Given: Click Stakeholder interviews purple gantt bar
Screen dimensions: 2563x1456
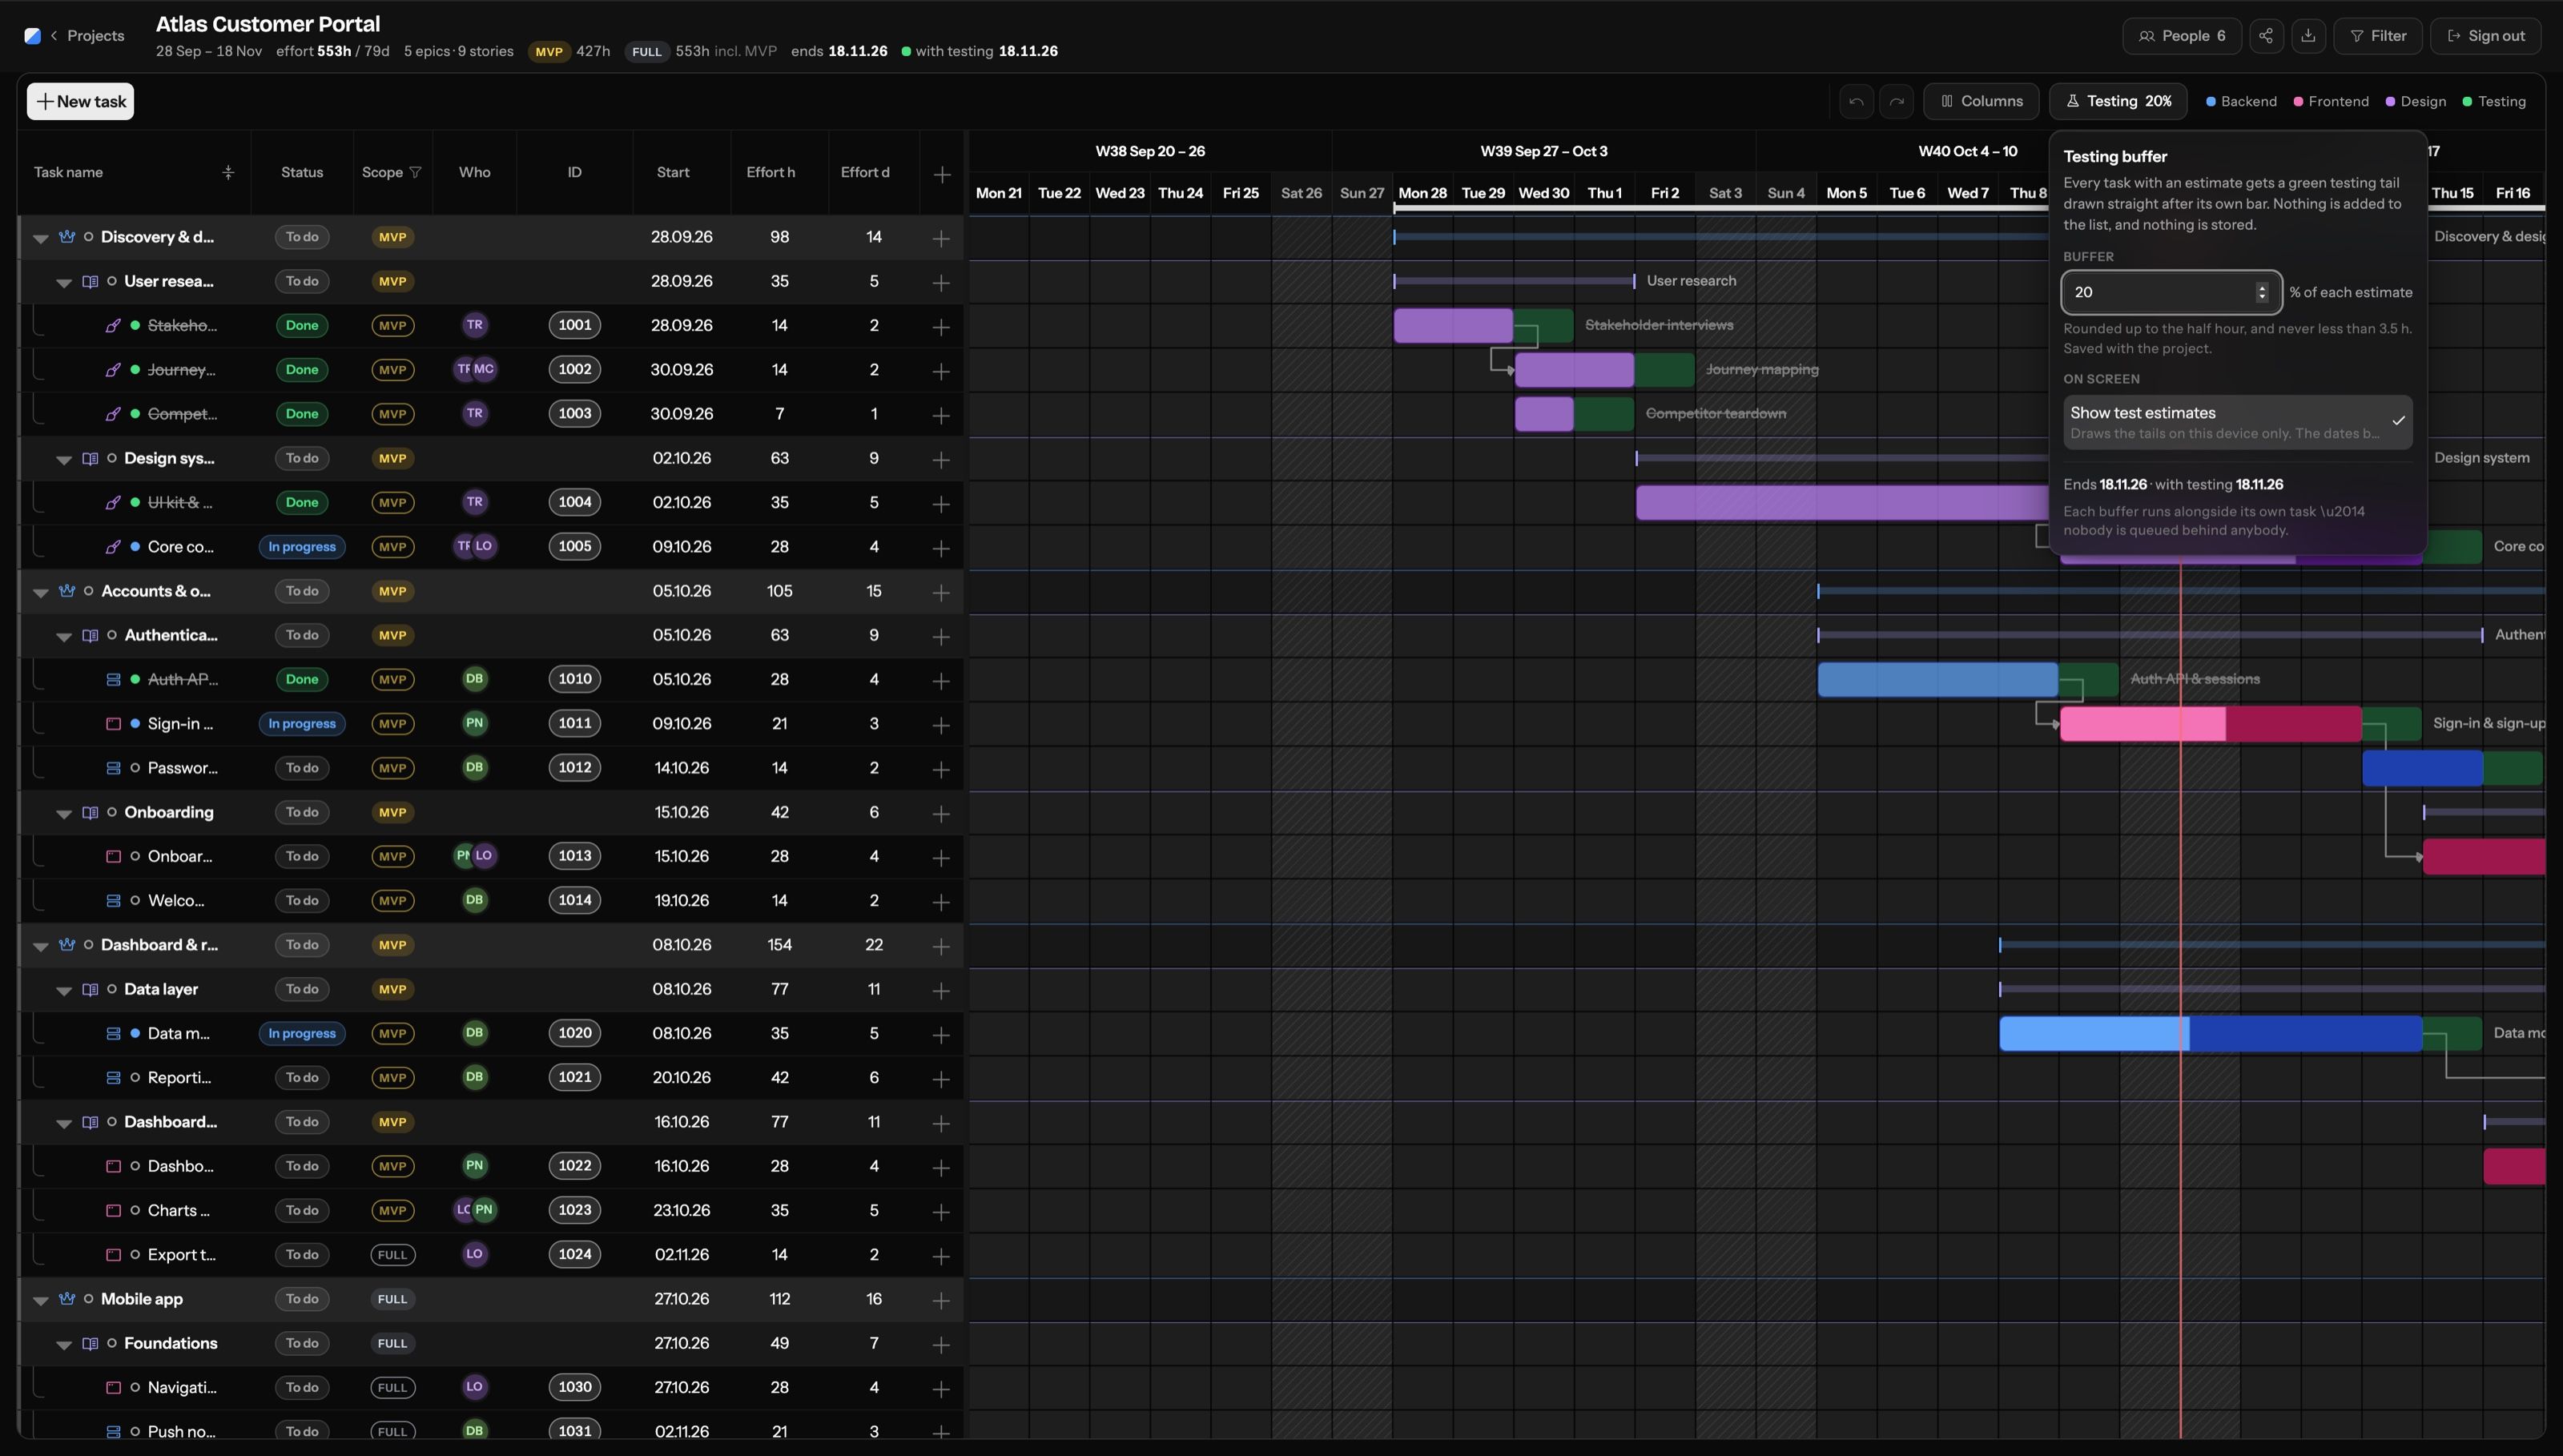Looking at the screenshot, I should [x=1453, y=325].
